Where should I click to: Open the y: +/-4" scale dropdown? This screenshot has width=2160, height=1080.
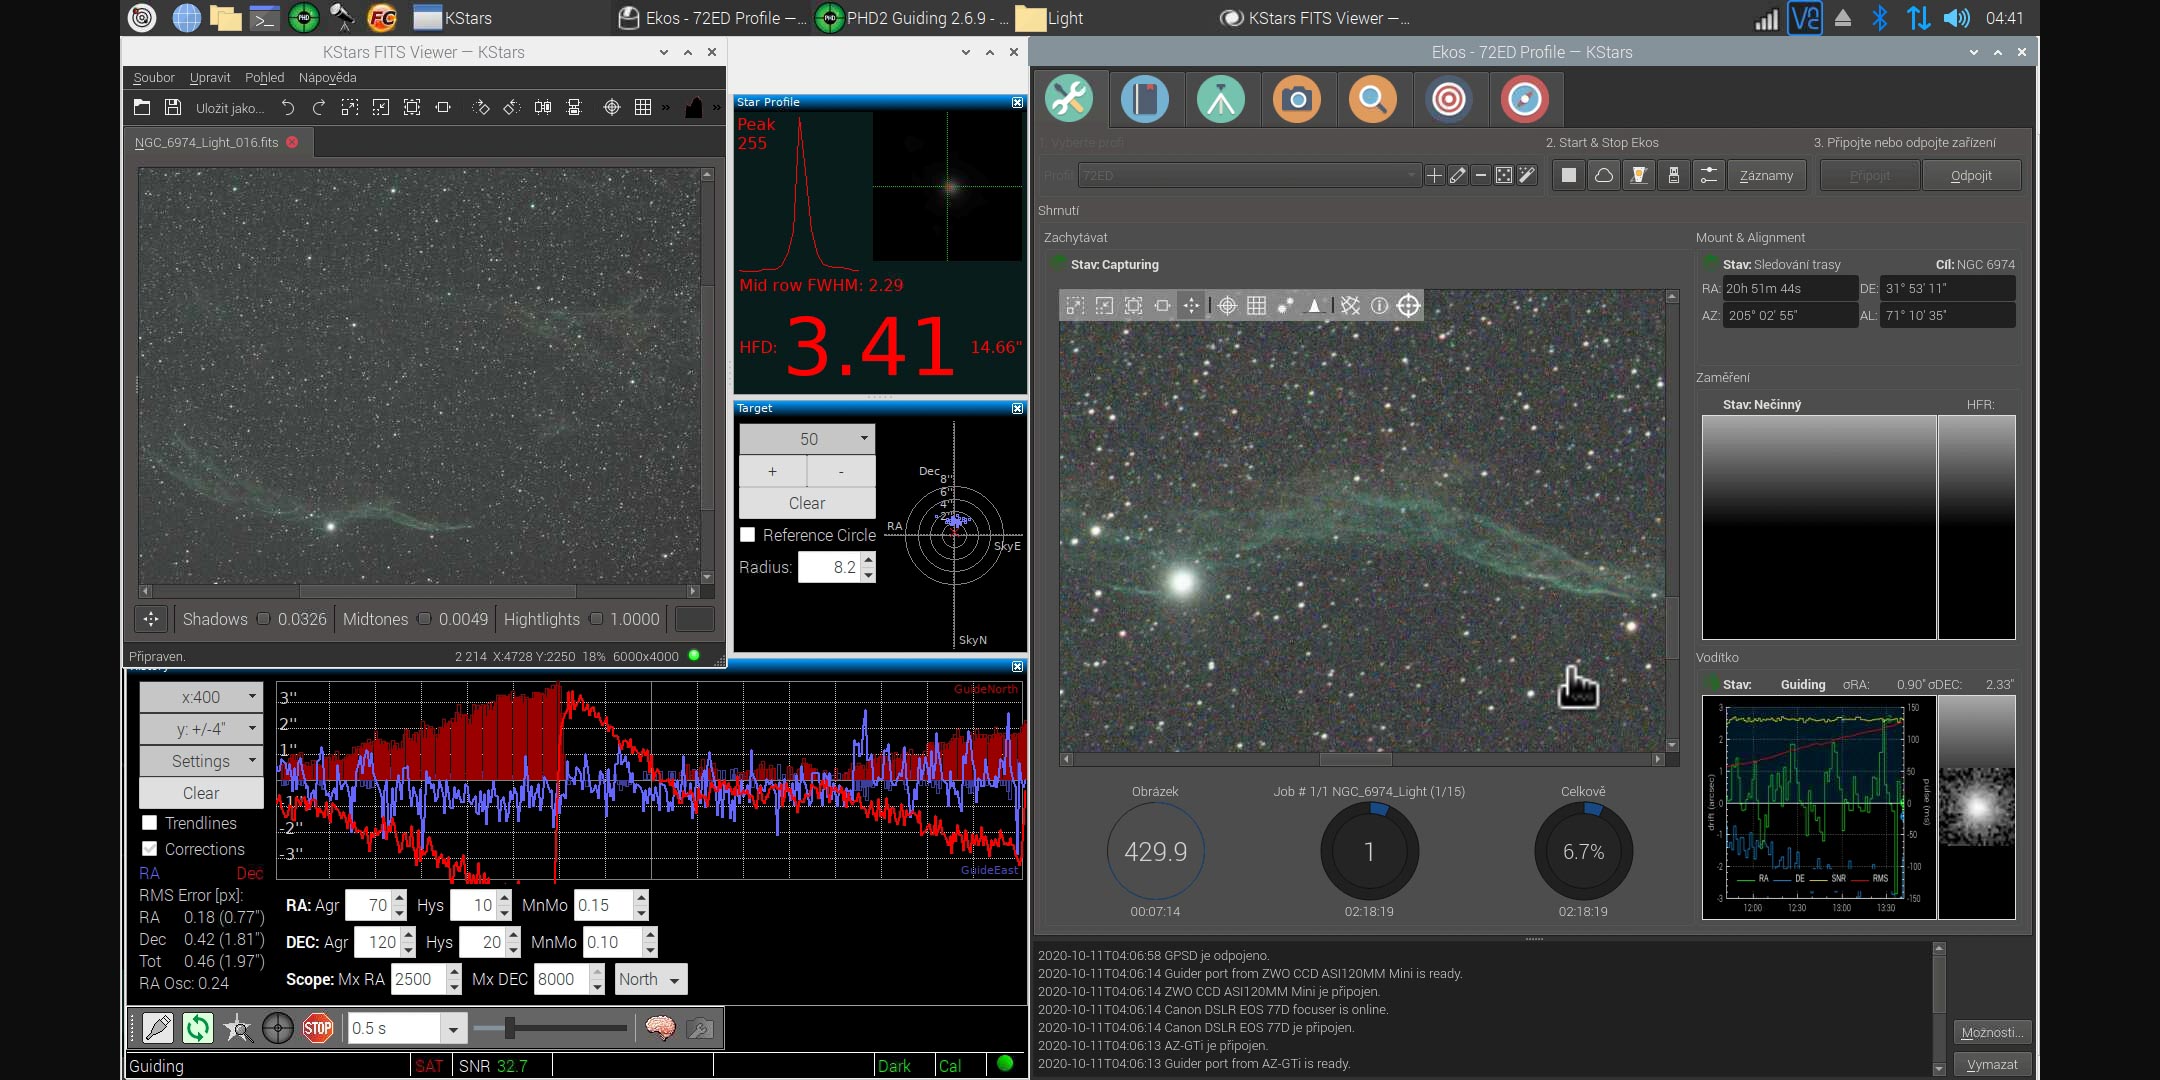click(x=201, y=729)
